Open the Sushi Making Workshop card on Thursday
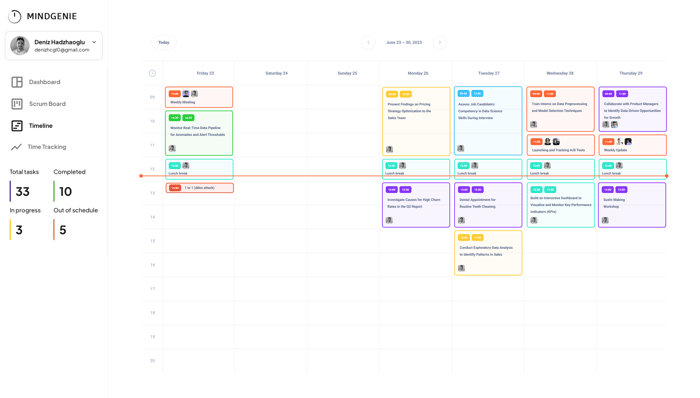 point(632,205)
